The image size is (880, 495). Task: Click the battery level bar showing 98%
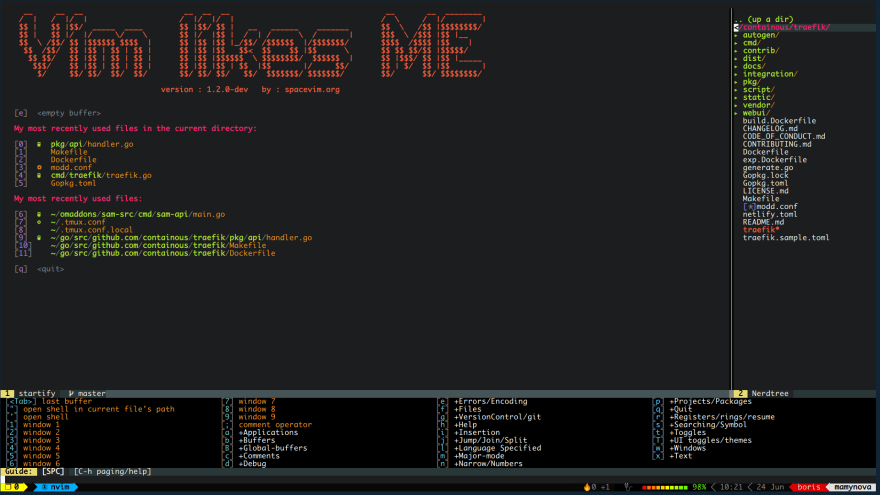click(665, 487)
